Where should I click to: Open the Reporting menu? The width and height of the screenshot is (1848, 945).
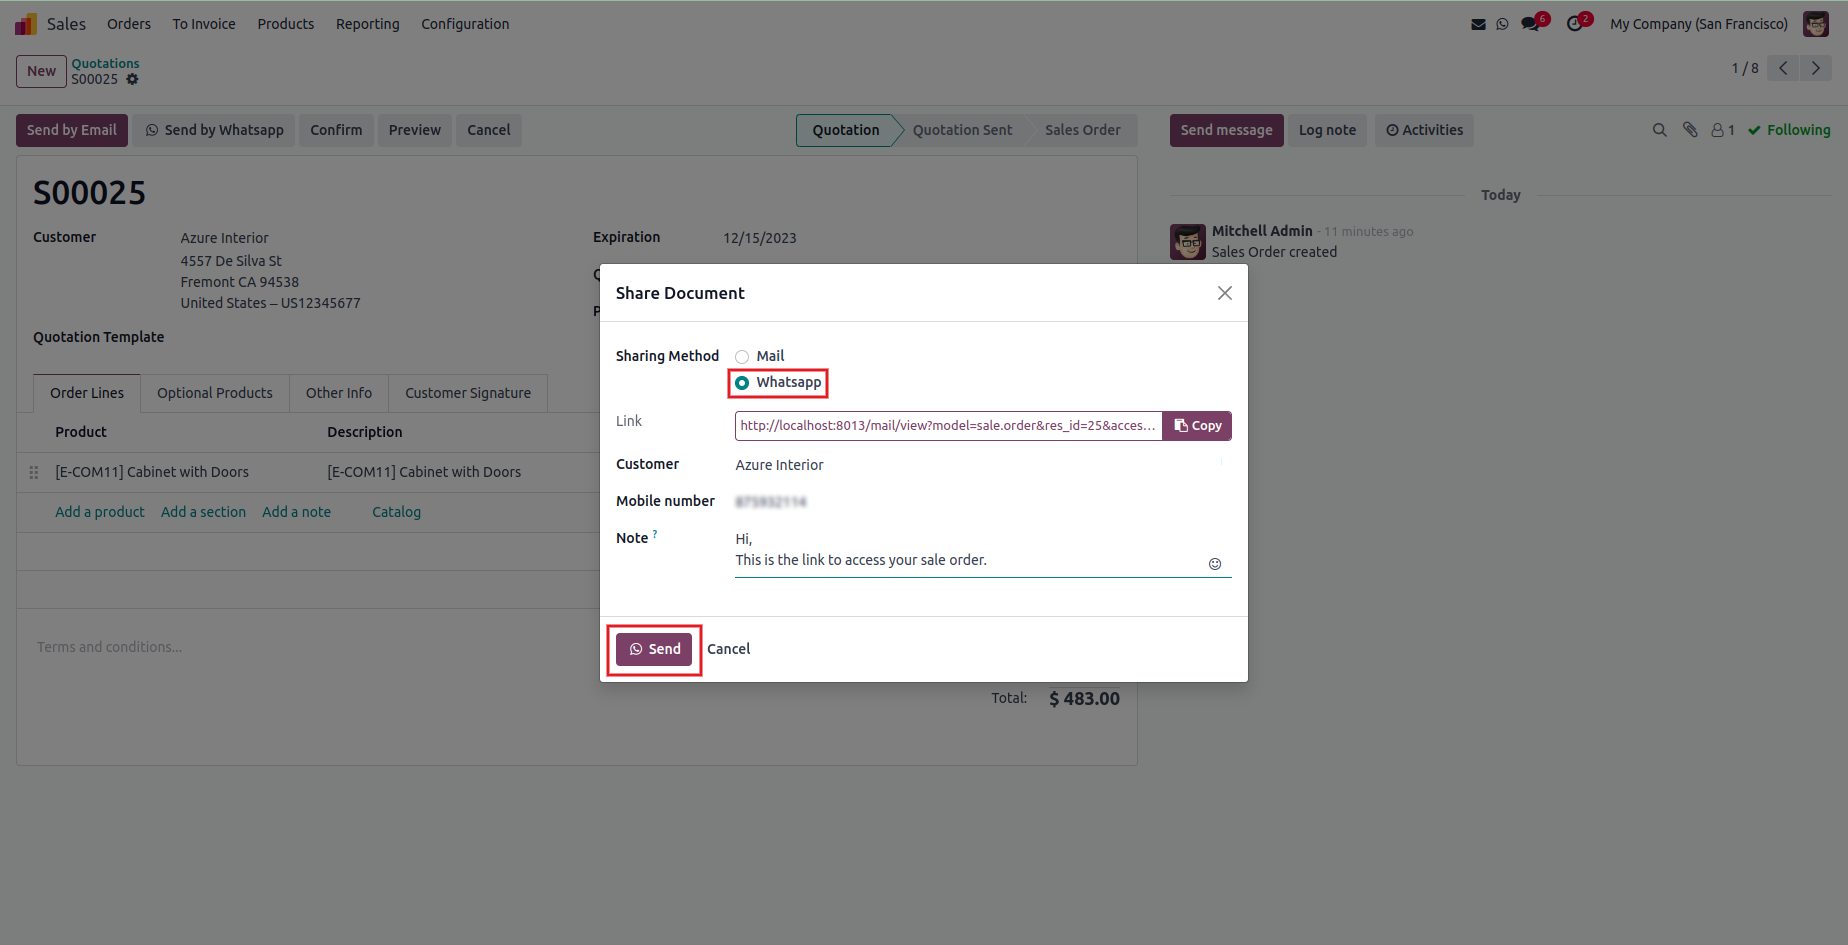367,24
